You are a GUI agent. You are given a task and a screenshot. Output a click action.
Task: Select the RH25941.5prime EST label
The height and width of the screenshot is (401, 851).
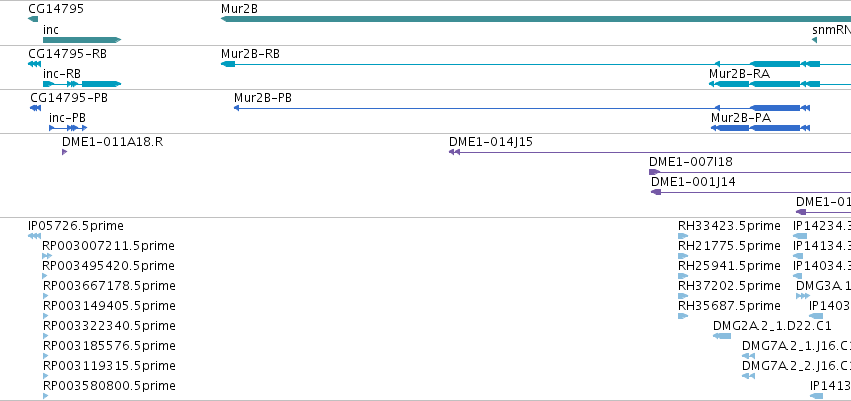[729, 266]
